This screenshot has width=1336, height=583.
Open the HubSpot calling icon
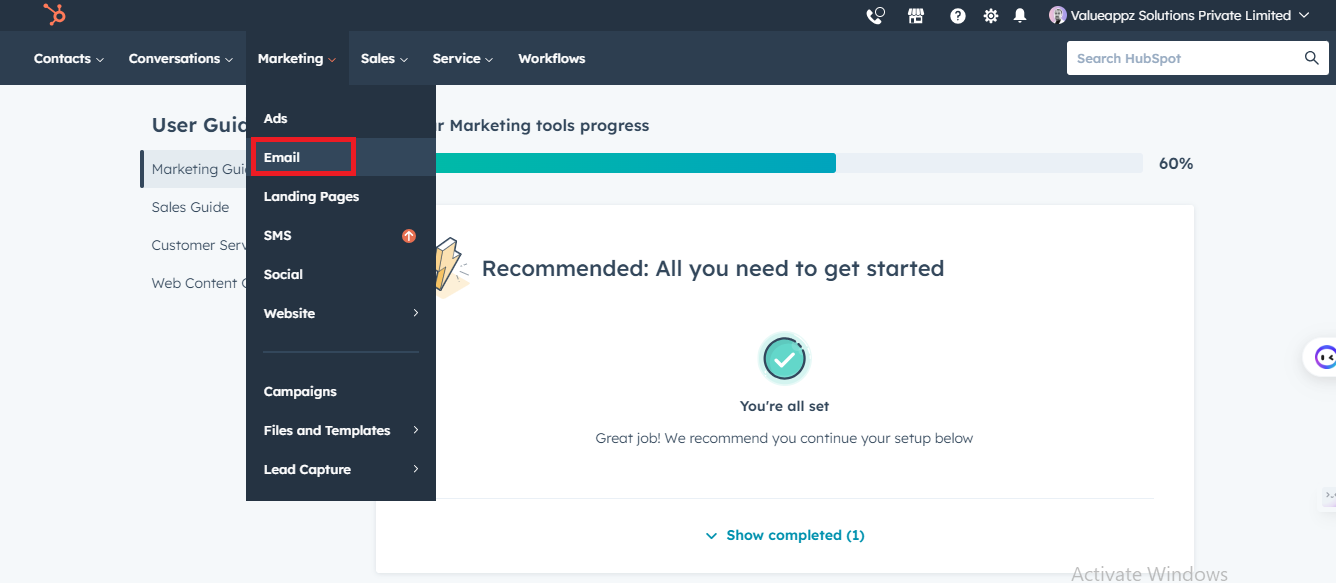[874, 15]
